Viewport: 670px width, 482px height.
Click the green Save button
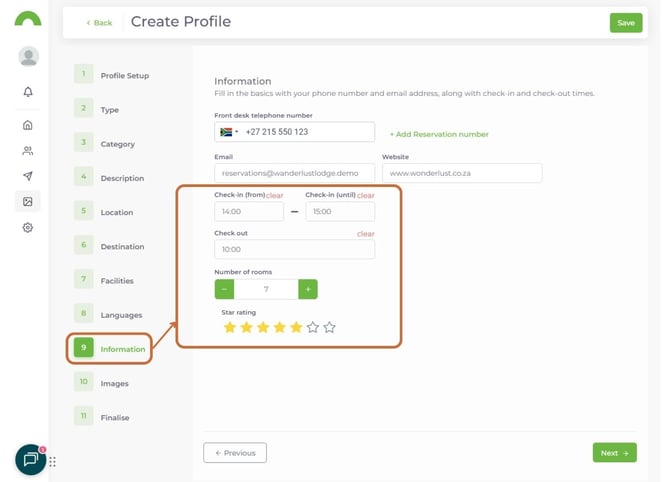point(625,23)
